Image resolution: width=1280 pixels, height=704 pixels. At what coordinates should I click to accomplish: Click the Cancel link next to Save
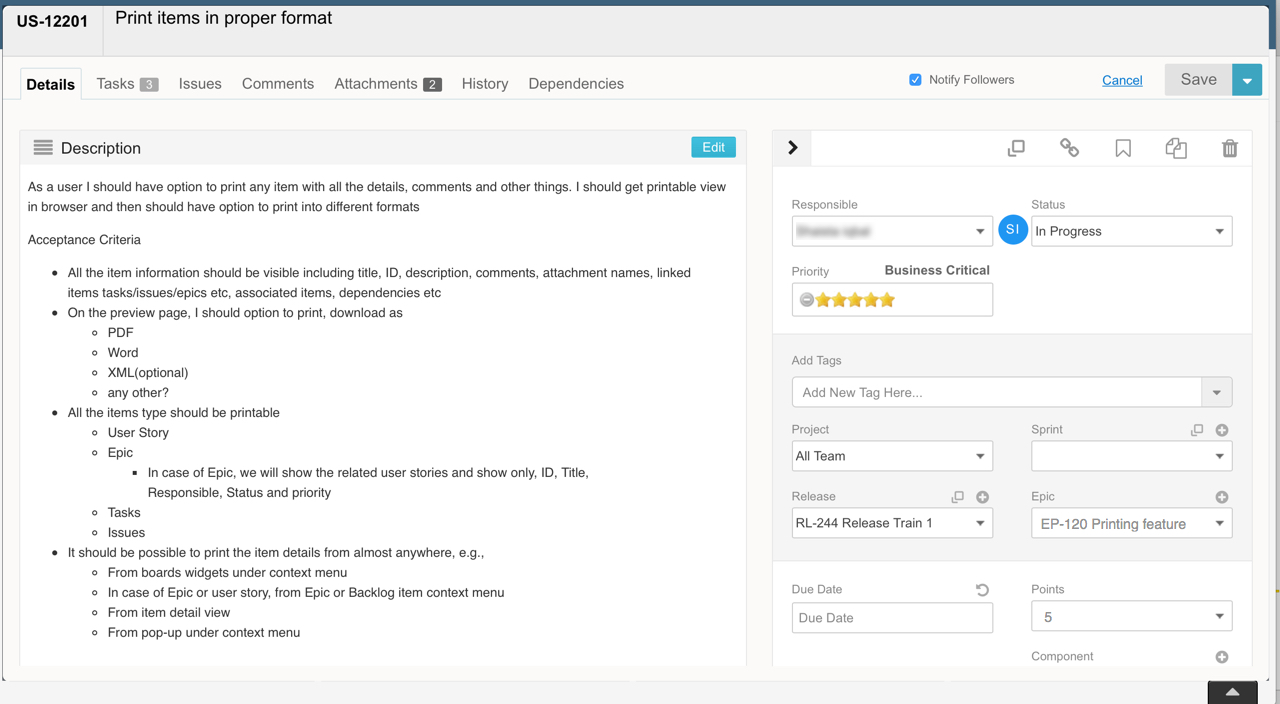pos(1122,80)
